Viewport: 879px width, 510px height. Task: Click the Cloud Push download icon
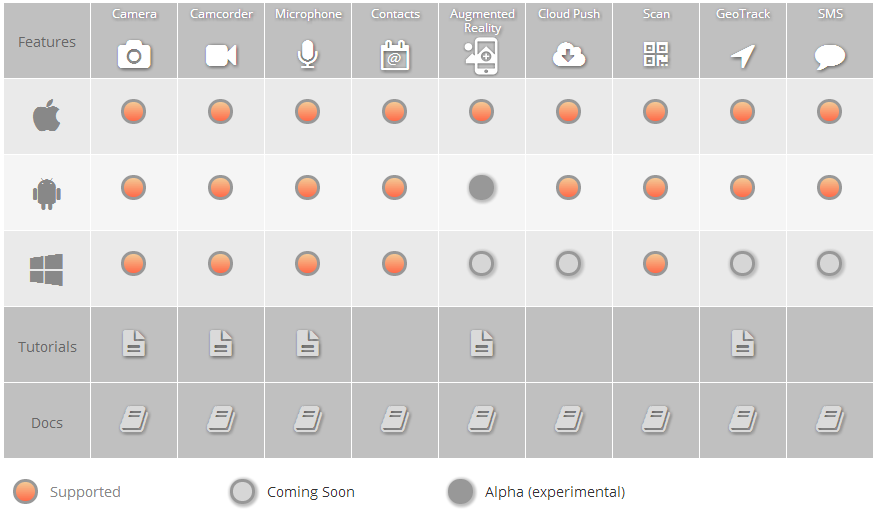pos(569,55)
